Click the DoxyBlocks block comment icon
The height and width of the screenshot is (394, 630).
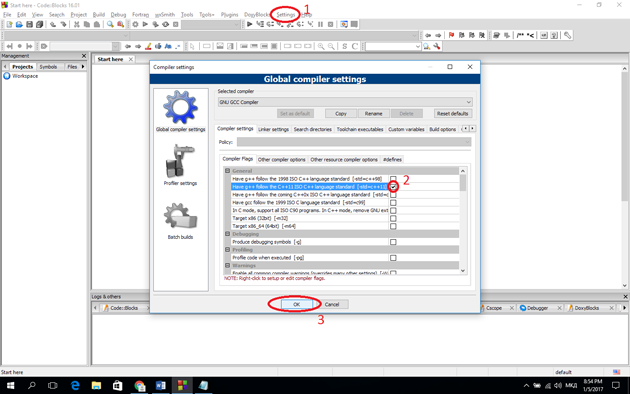[520, 35]
